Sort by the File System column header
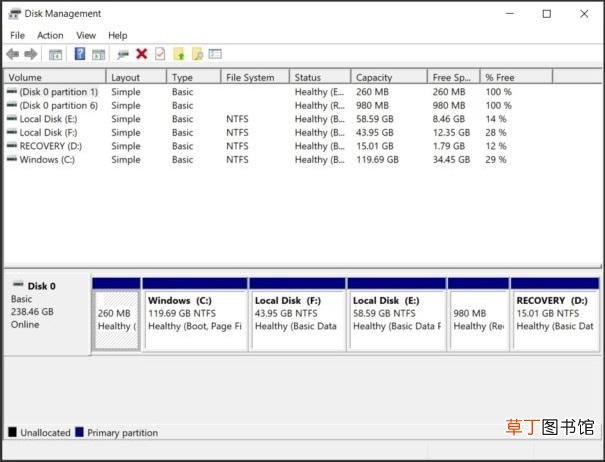 [x=255, y=77]
